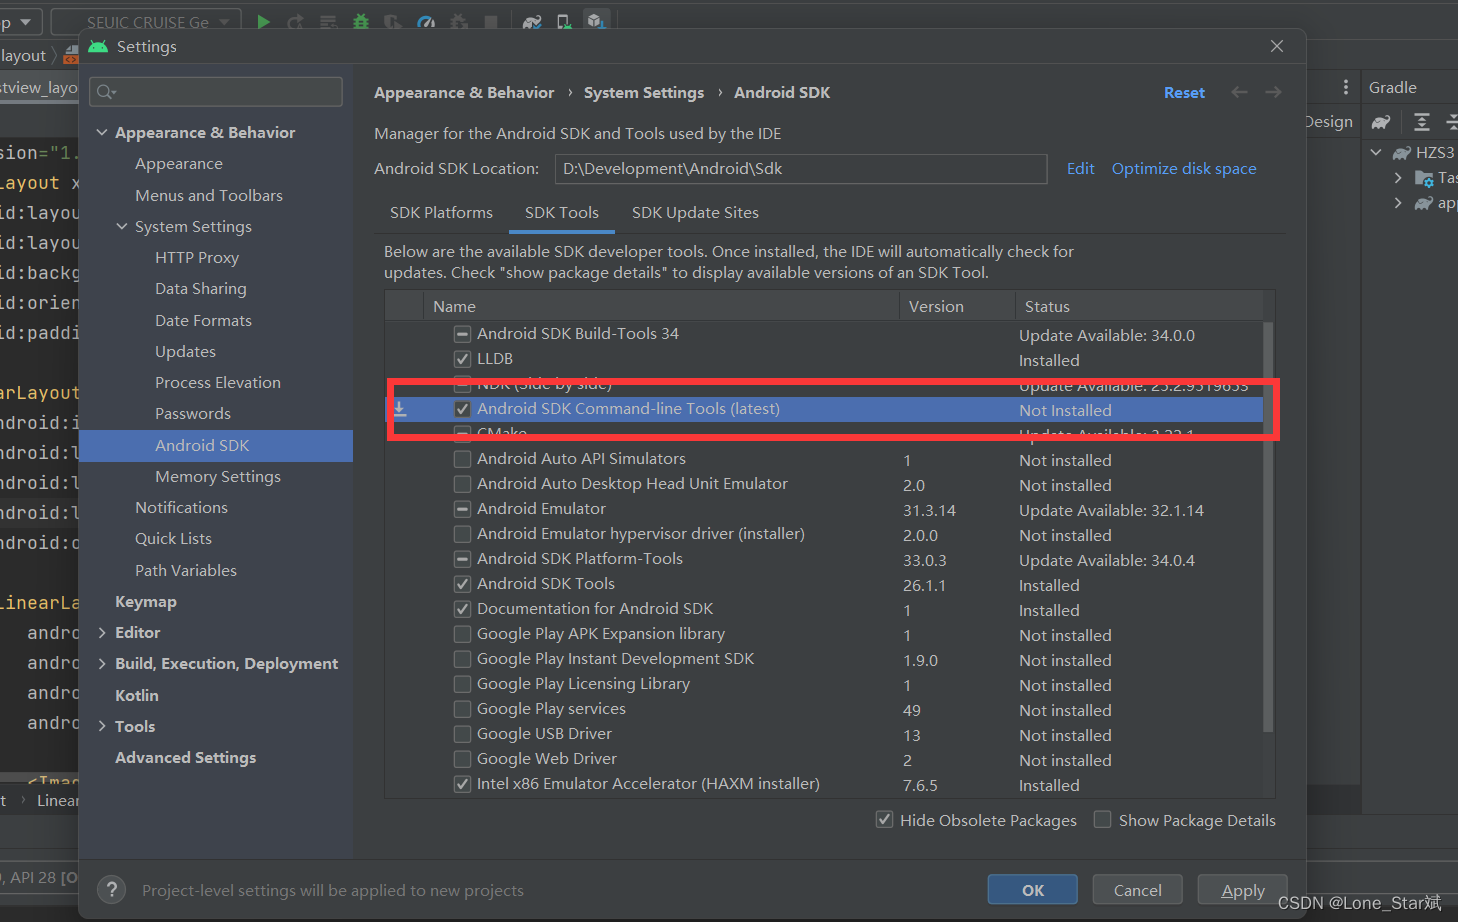The width and height of the screenshot is (1458, 922).
Task: Open the Profiler gauge icon in the toolbar
Action: click(x=426, y=21)
